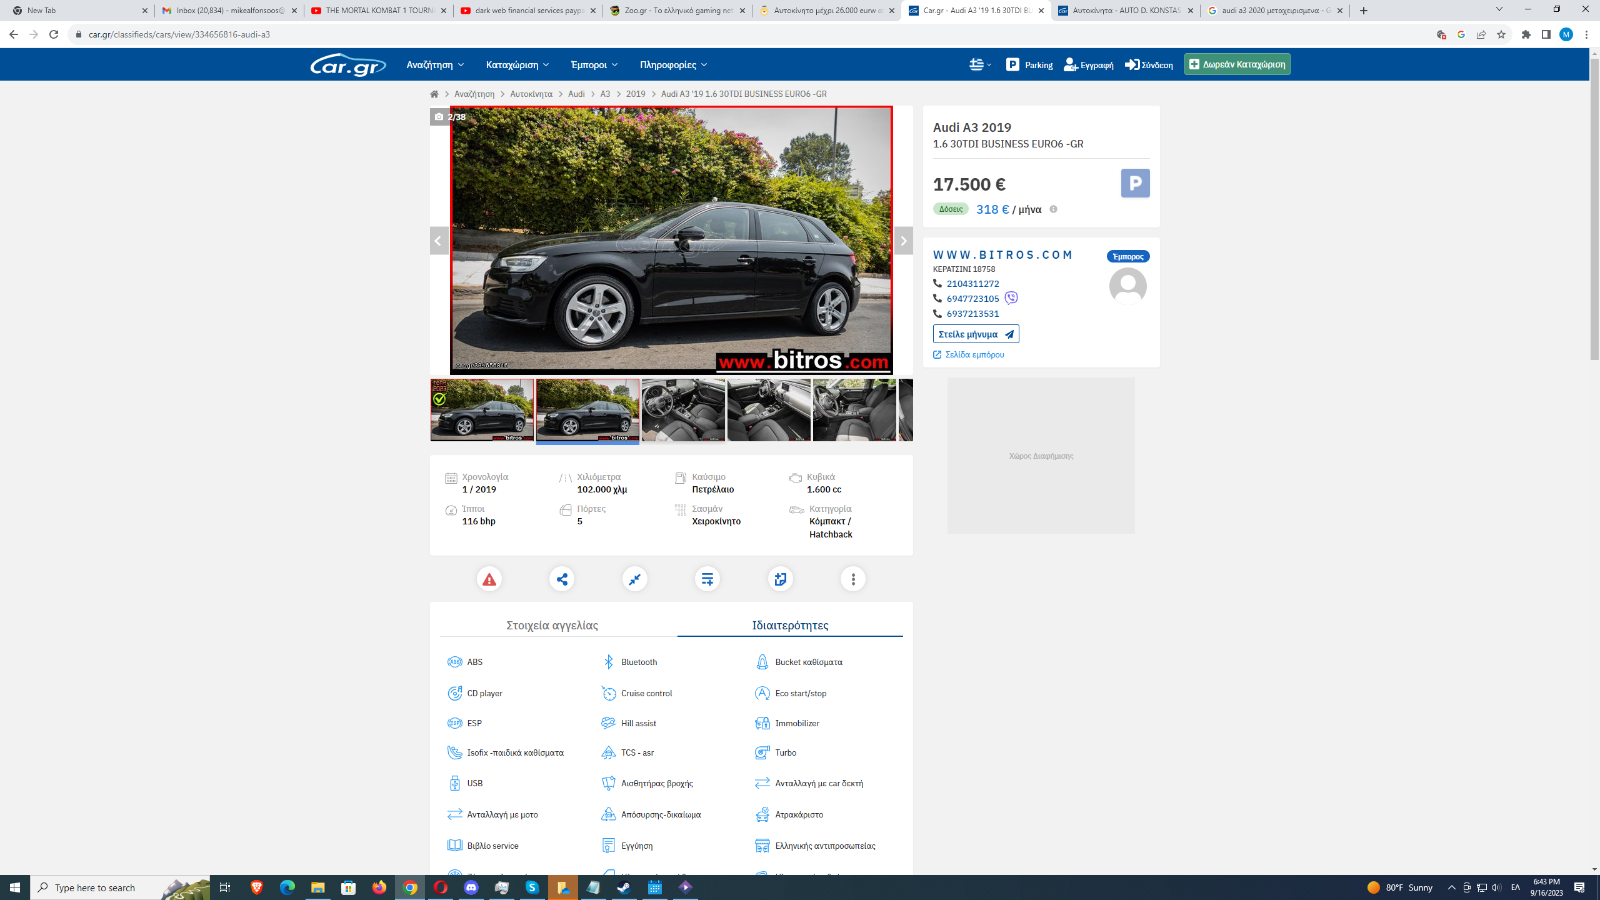Viewport: 1600px width, 900px height.
Task: Click the compare arrows icon
Action: coord(635,579)
